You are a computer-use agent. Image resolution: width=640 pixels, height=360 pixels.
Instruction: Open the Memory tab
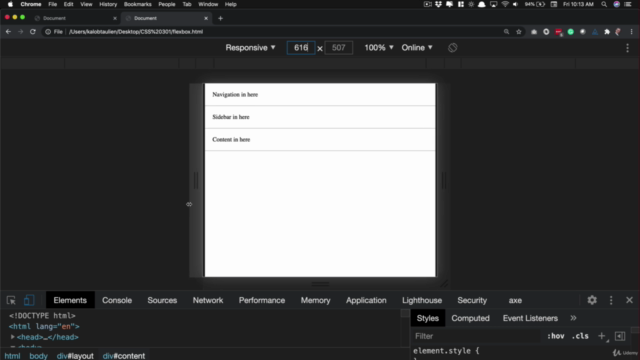pyautogui.click(x=315, y=300)
